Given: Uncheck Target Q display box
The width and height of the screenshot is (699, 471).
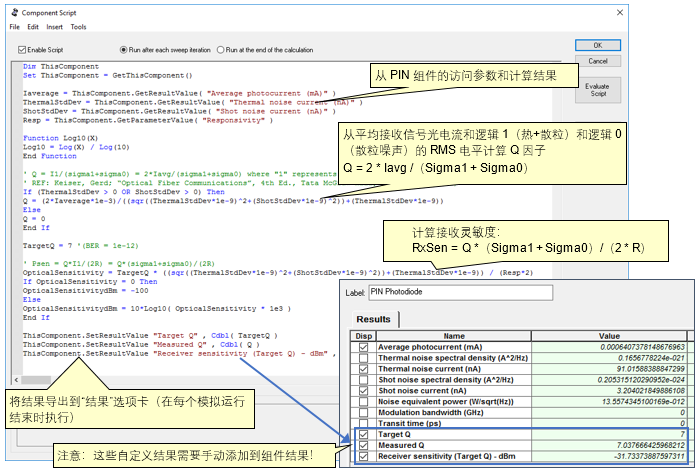Looking at the screenshot, I should click(x=364, y=434).
